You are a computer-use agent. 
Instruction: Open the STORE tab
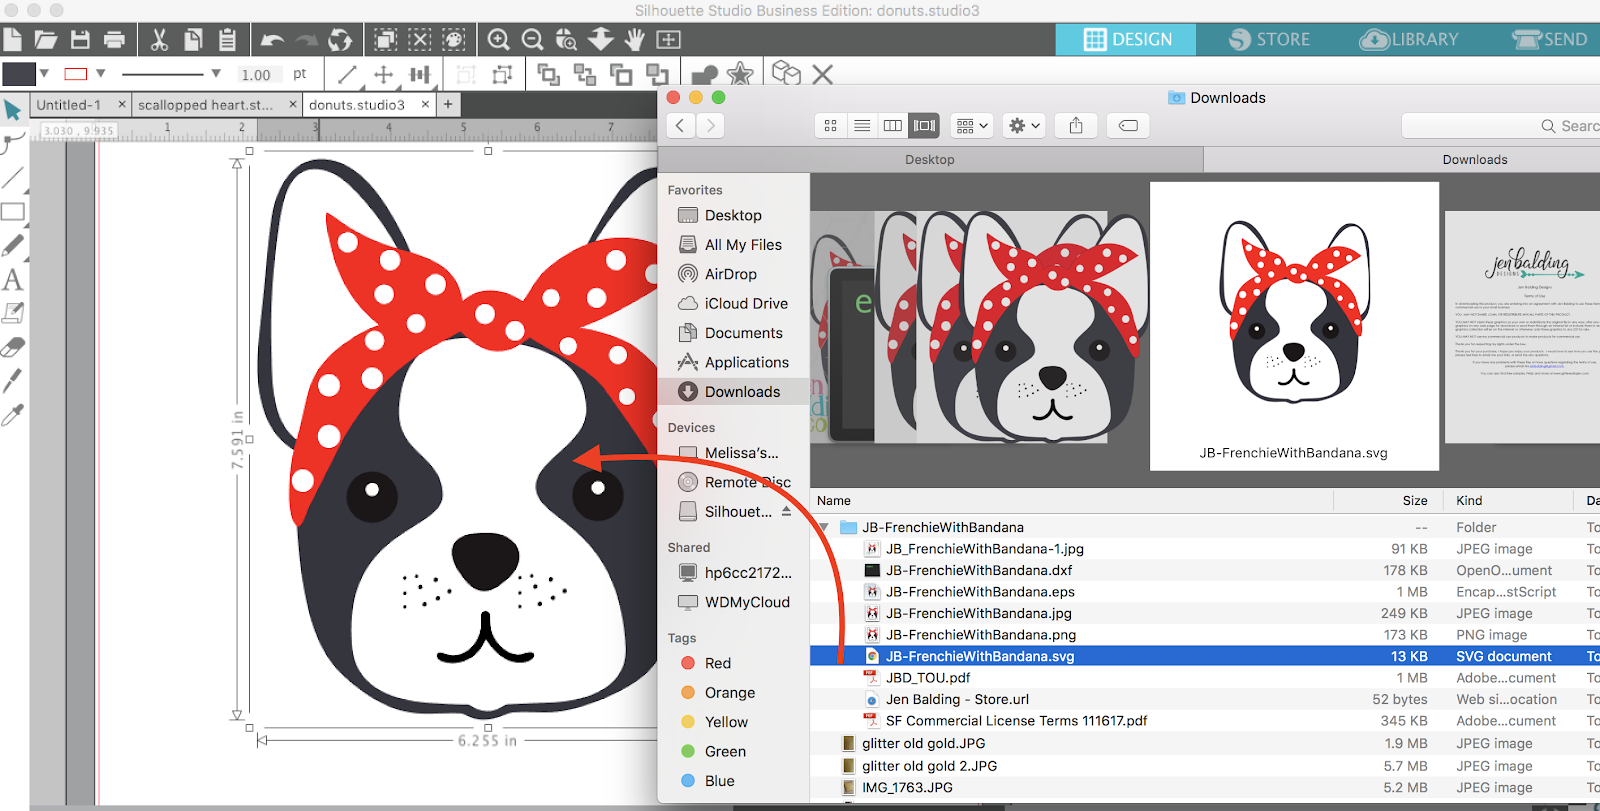click(1270, 39)
